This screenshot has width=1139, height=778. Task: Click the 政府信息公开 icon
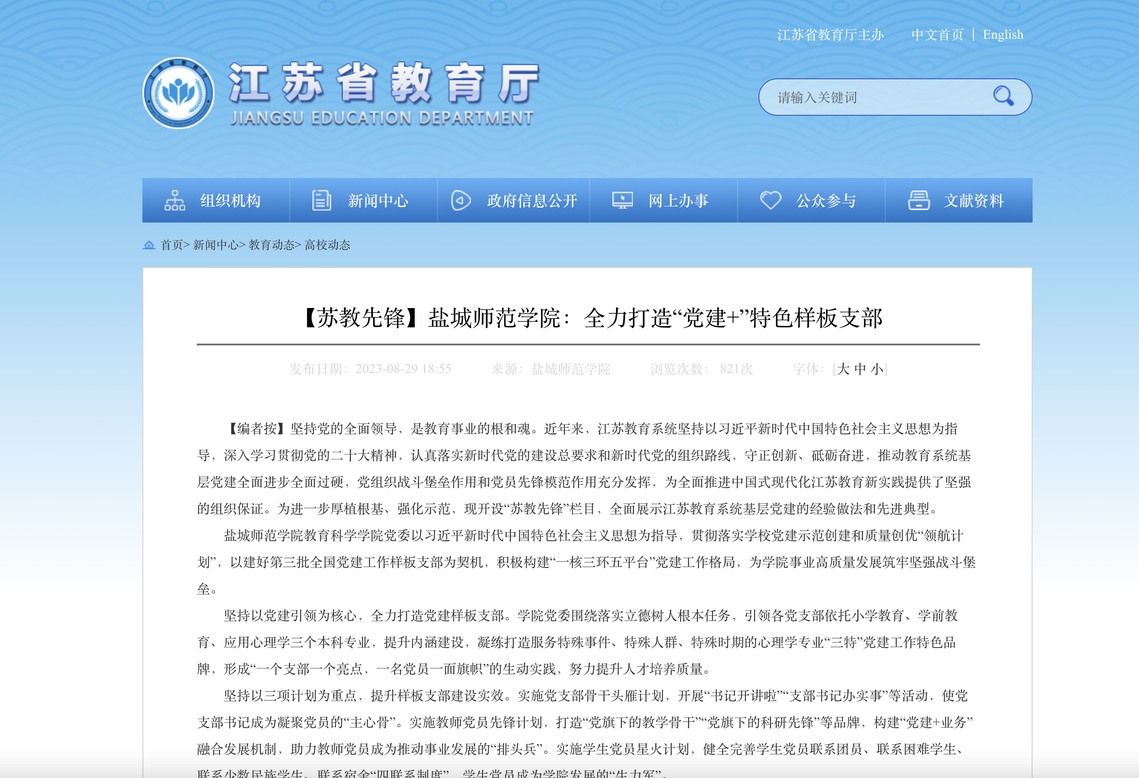(x=461, y=200)
